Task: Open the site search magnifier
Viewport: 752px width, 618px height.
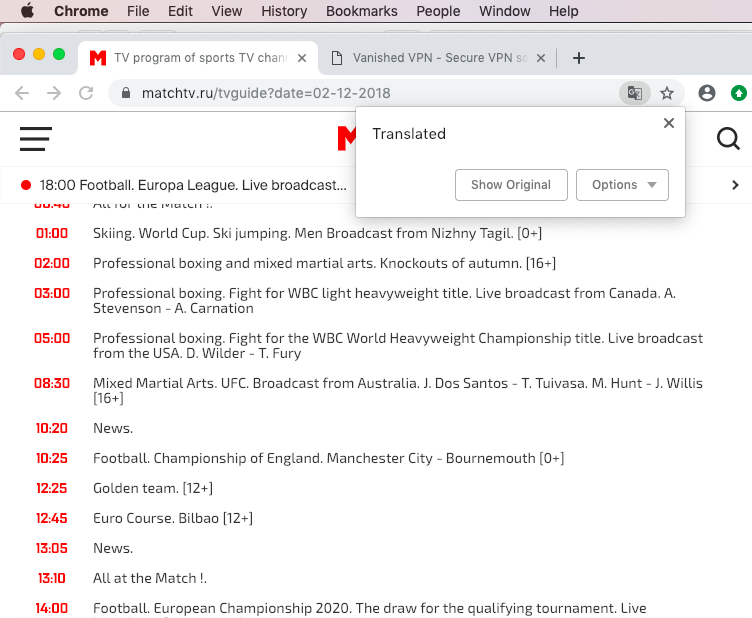Action: 728,139
